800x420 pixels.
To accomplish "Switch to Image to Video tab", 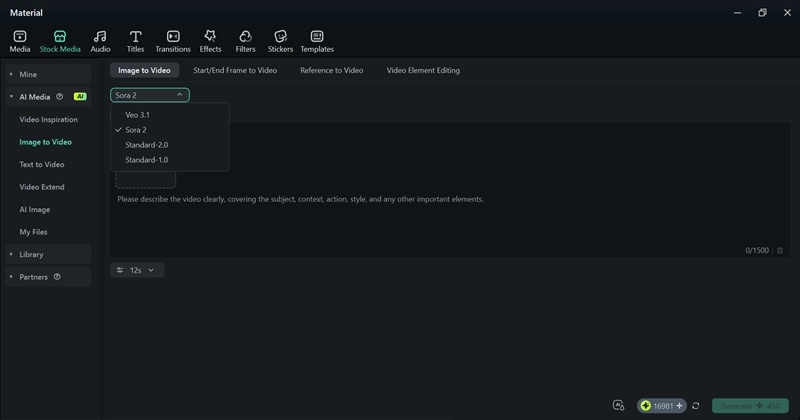I will point(144,70).
